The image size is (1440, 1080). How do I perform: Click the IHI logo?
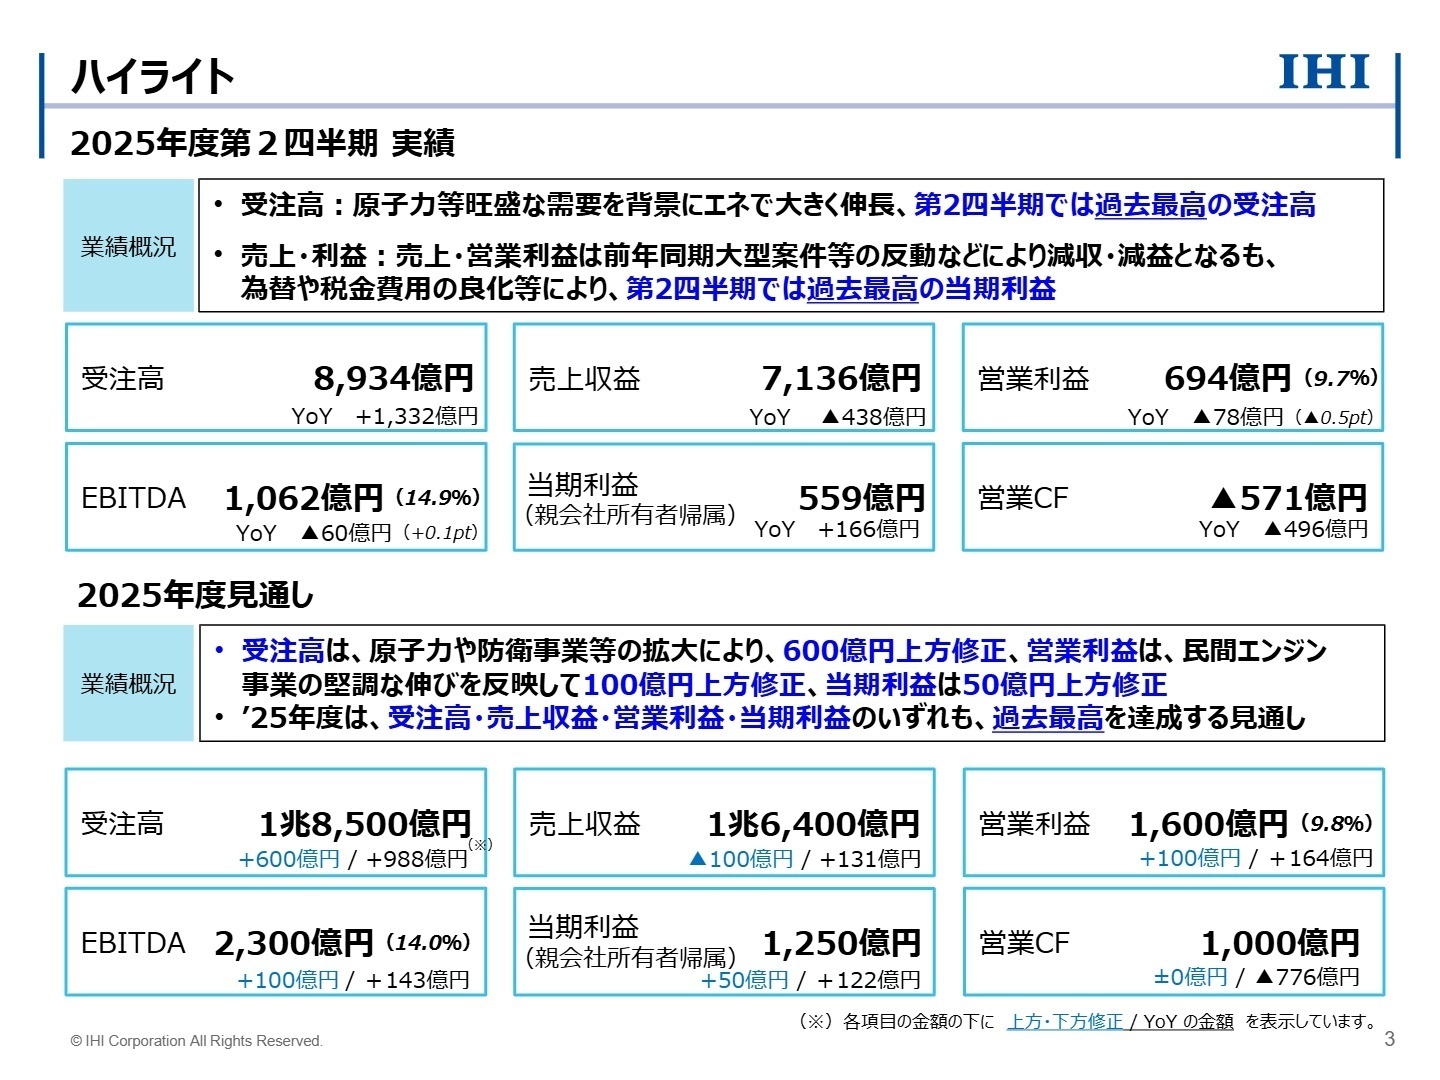click(1322, 72)
